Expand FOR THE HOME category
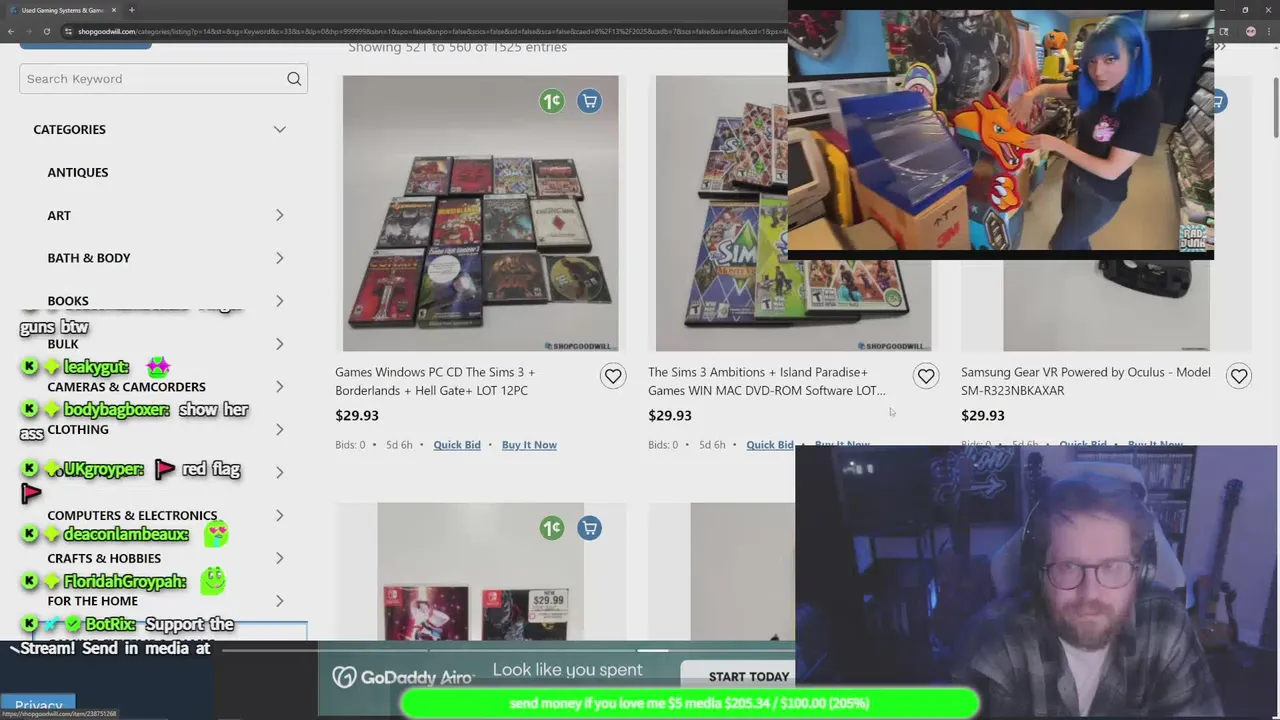Screen dimensions: 1280x720 280,601
